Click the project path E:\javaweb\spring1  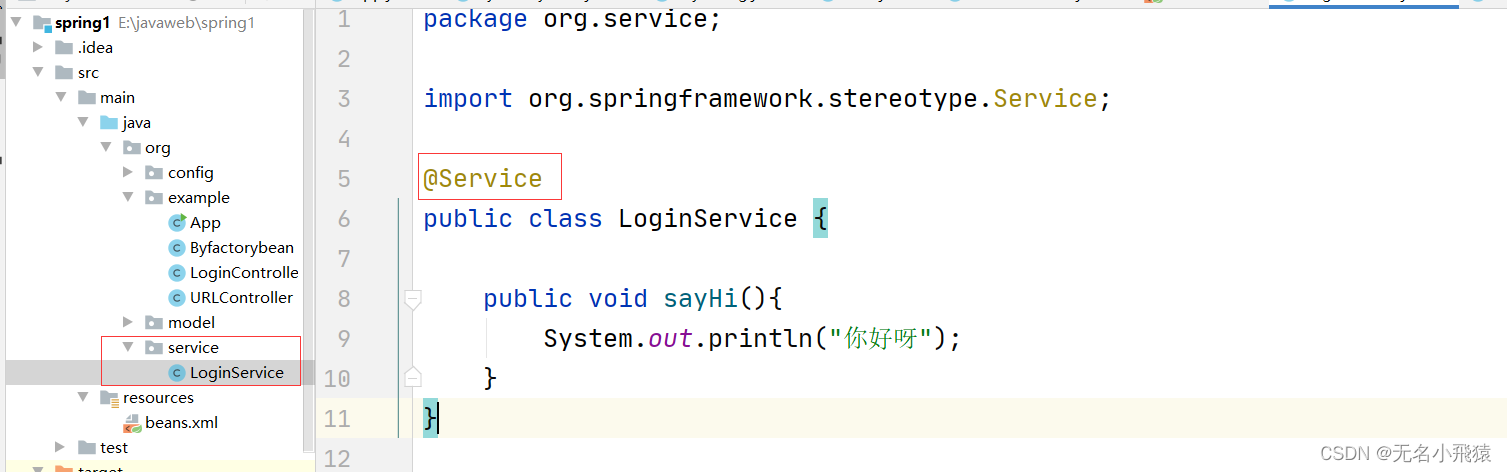click(186, 22)
